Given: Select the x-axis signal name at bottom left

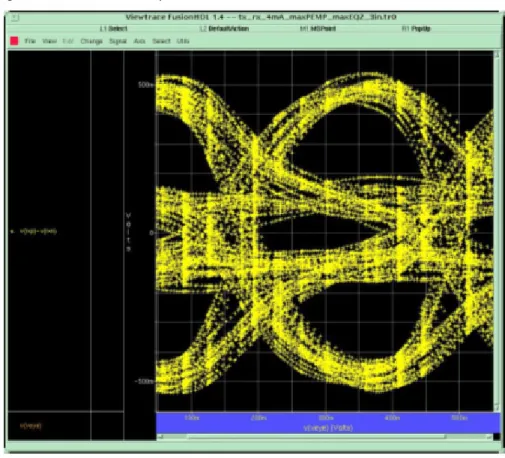Looking at the screenshot, I should click(31, 426).
